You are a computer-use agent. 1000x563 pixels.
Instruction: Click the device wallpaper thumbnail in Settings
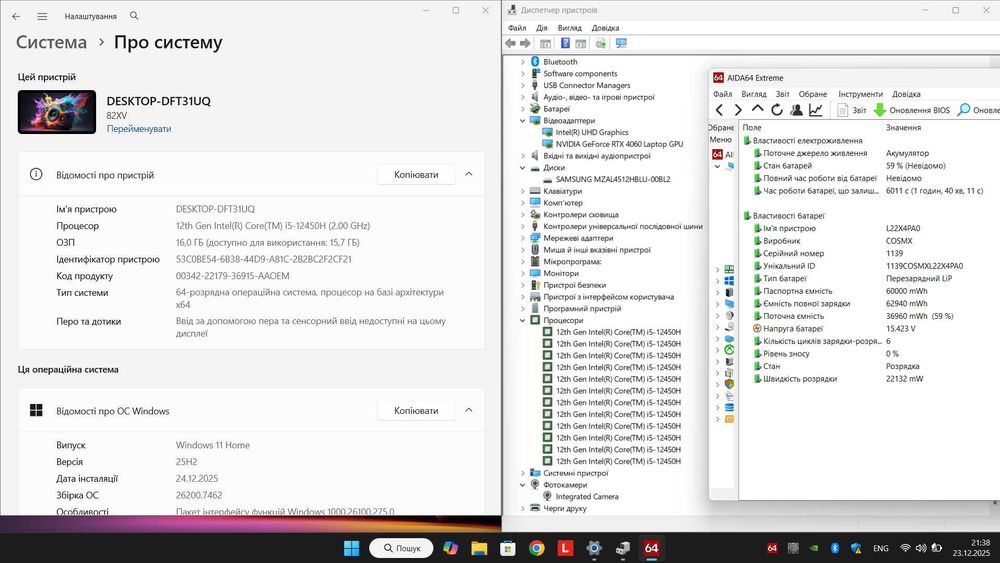[57, 112]
